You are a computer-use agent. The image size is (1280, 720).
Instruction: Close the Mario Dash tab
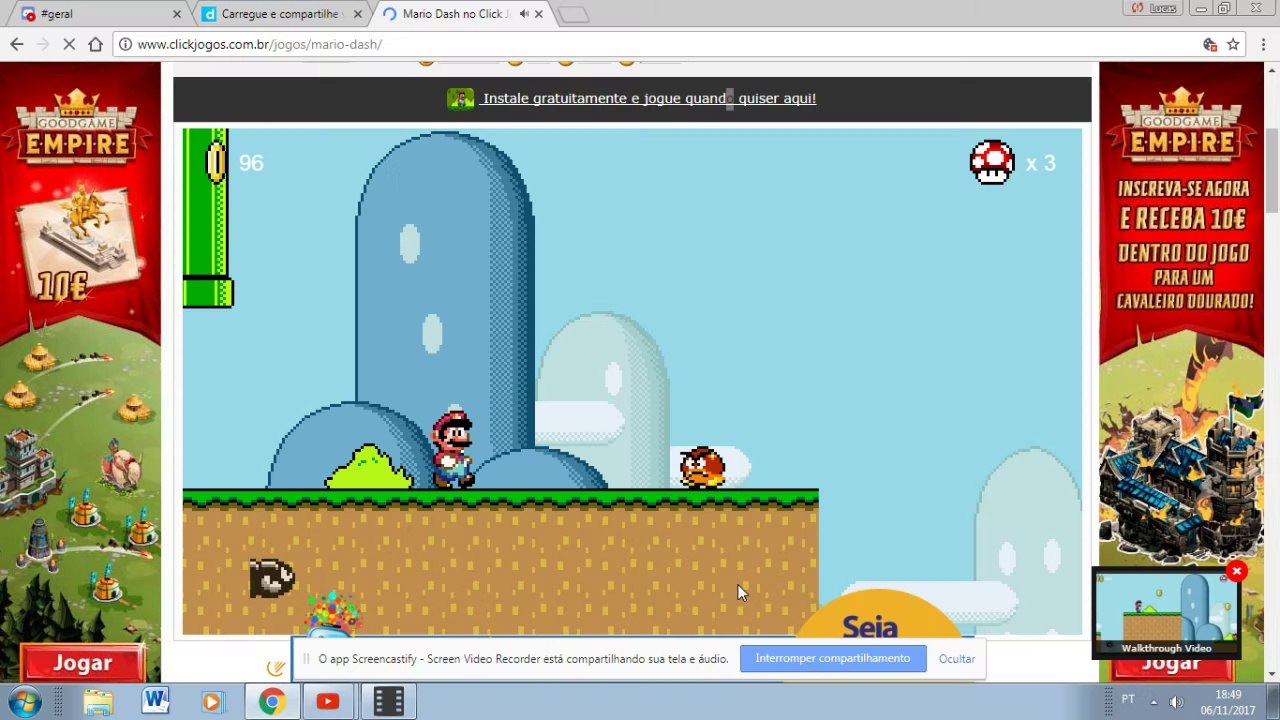coord(539,14)
